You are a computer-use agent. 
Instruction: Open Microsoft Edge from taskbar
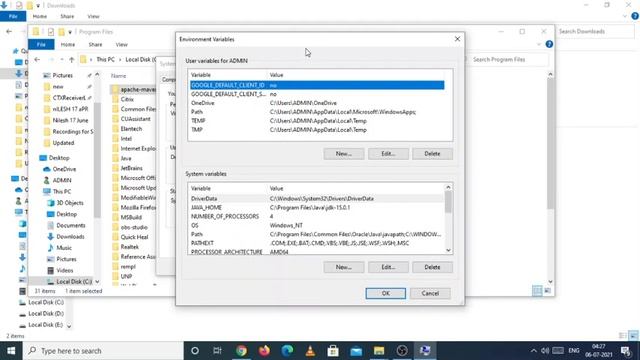(x=287, y=351)
